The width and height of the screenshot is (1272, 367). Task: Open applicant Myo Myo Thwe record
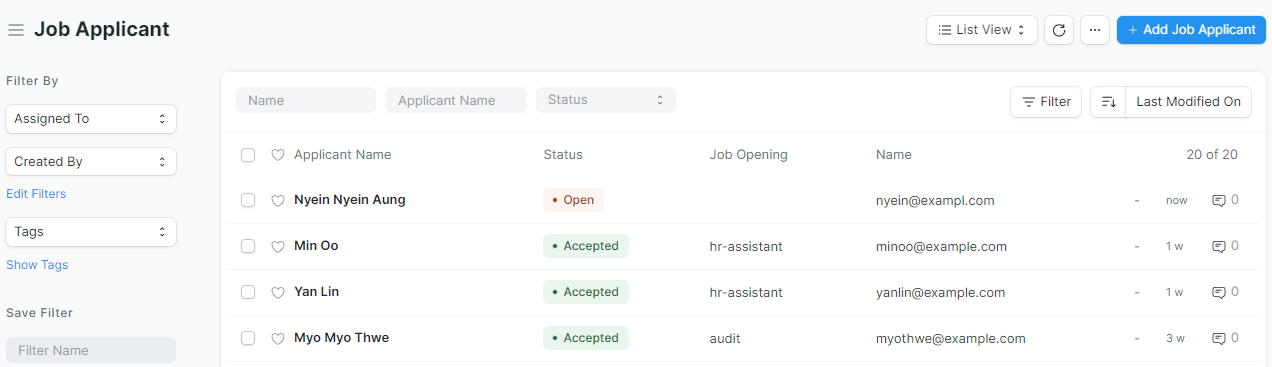pos(341,338)
